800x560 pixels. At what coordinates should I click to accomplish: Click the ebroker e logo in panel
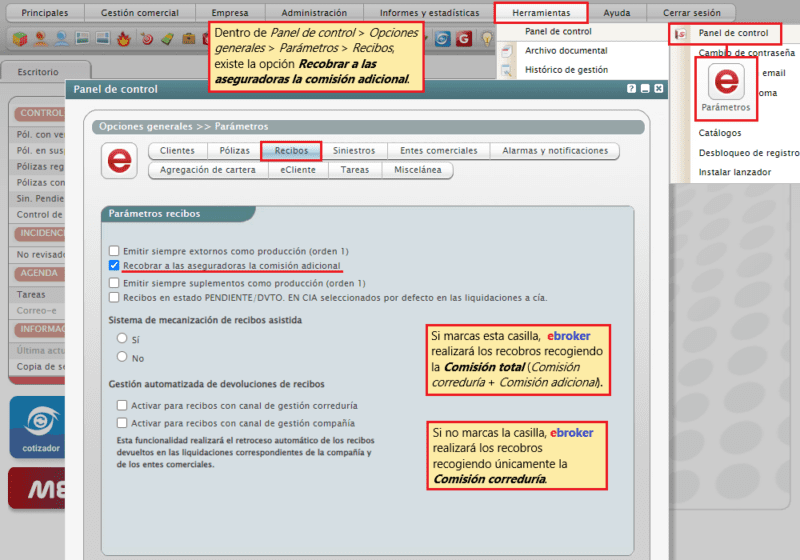119,161
